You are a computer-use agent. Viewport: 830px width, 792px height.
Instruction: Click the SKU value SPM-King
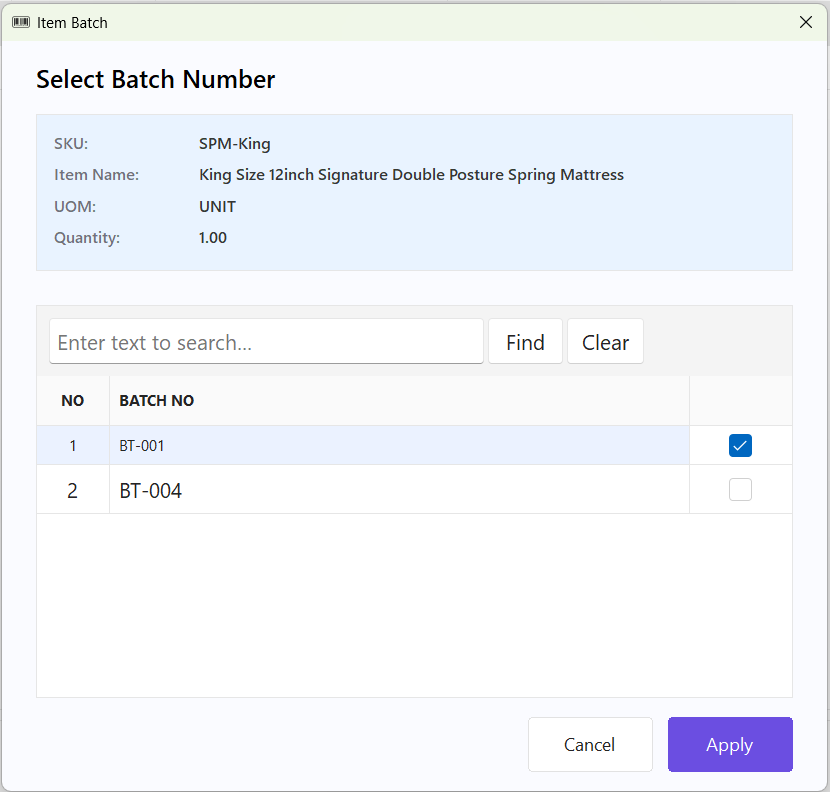tap(234, 144)
